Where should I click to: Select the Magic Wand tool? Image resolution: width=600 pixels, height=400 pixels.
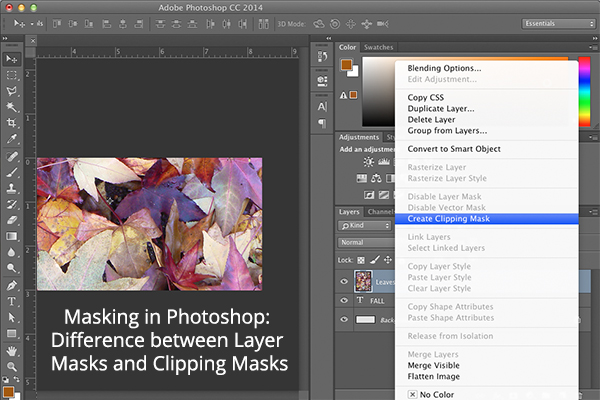tap(11, 107)
